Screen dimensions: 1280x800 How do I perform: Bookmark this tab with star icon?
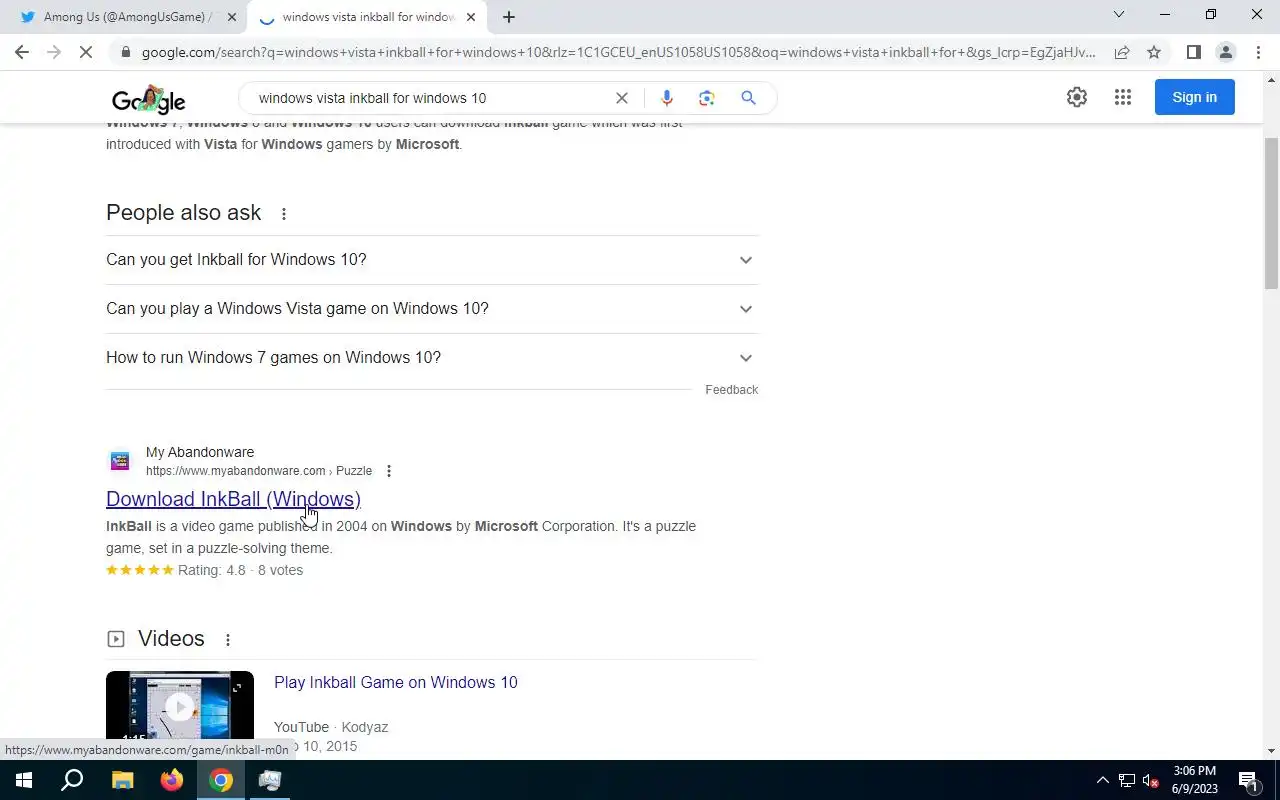point(1154,52)
